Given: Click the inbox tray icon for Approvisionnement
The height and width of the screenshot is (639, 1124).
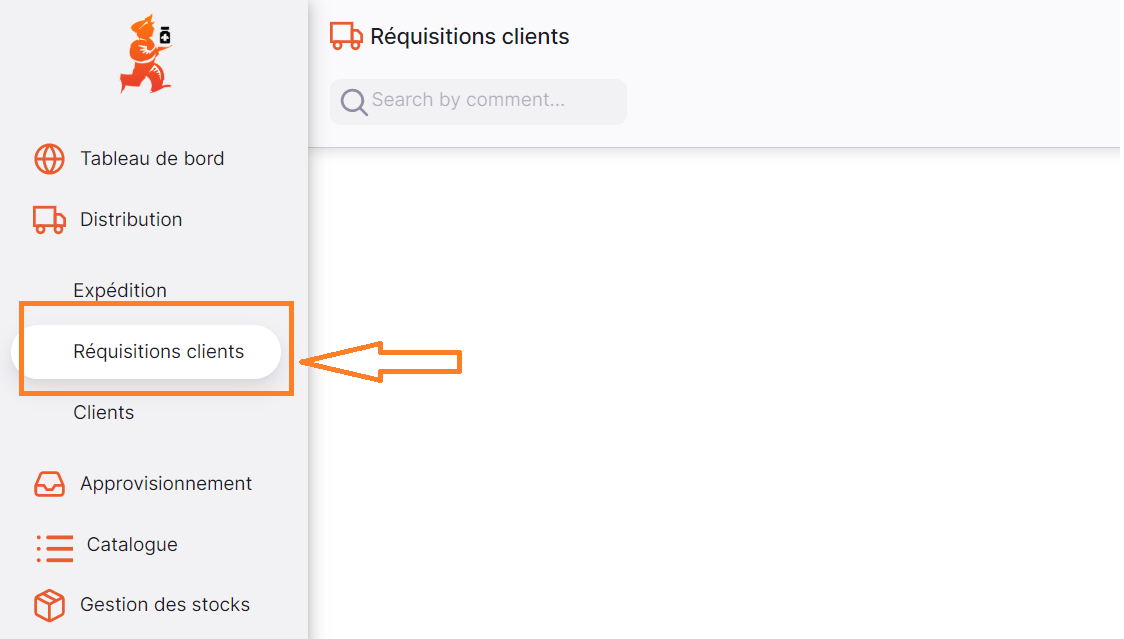Looking at the screenshot, I should click(x=49, y=484).
